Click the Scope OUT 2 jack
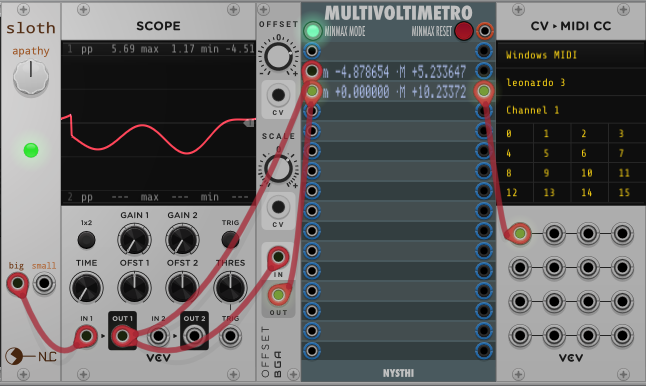 [194, 336]
